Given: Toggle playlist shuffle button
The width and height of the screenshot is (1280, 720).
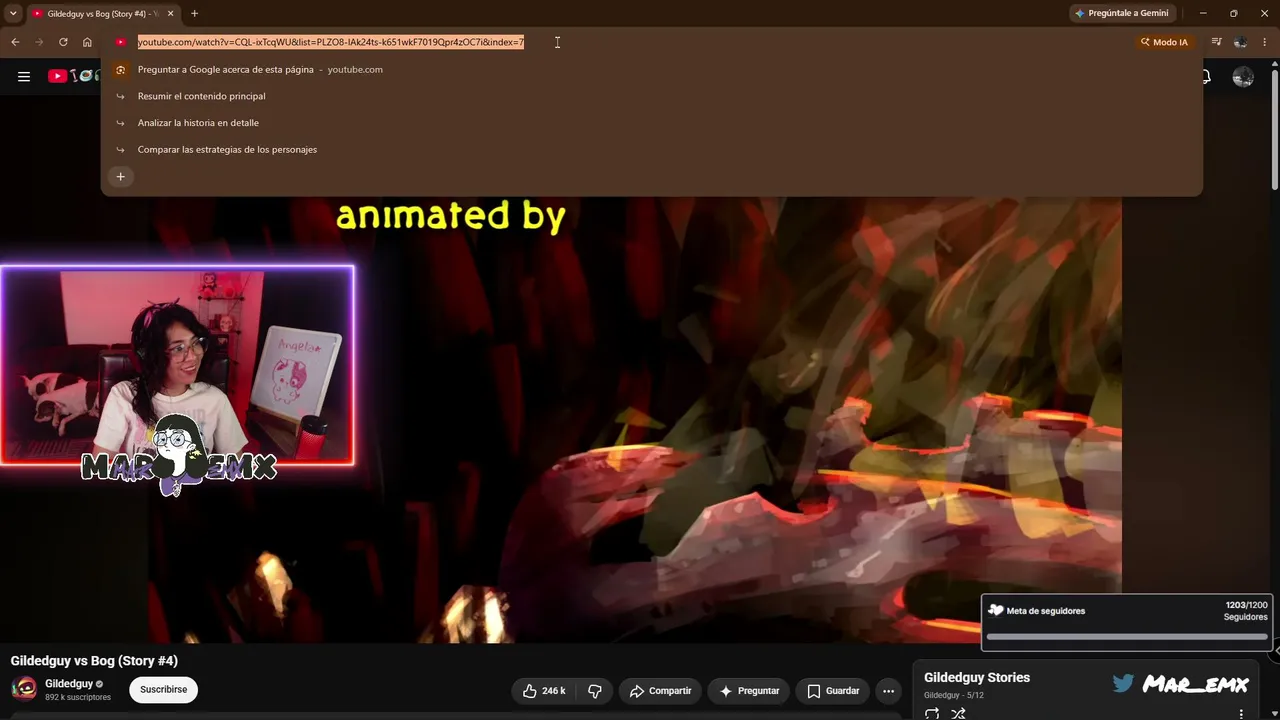Looking at the screenshot, I should click(958, 714).
